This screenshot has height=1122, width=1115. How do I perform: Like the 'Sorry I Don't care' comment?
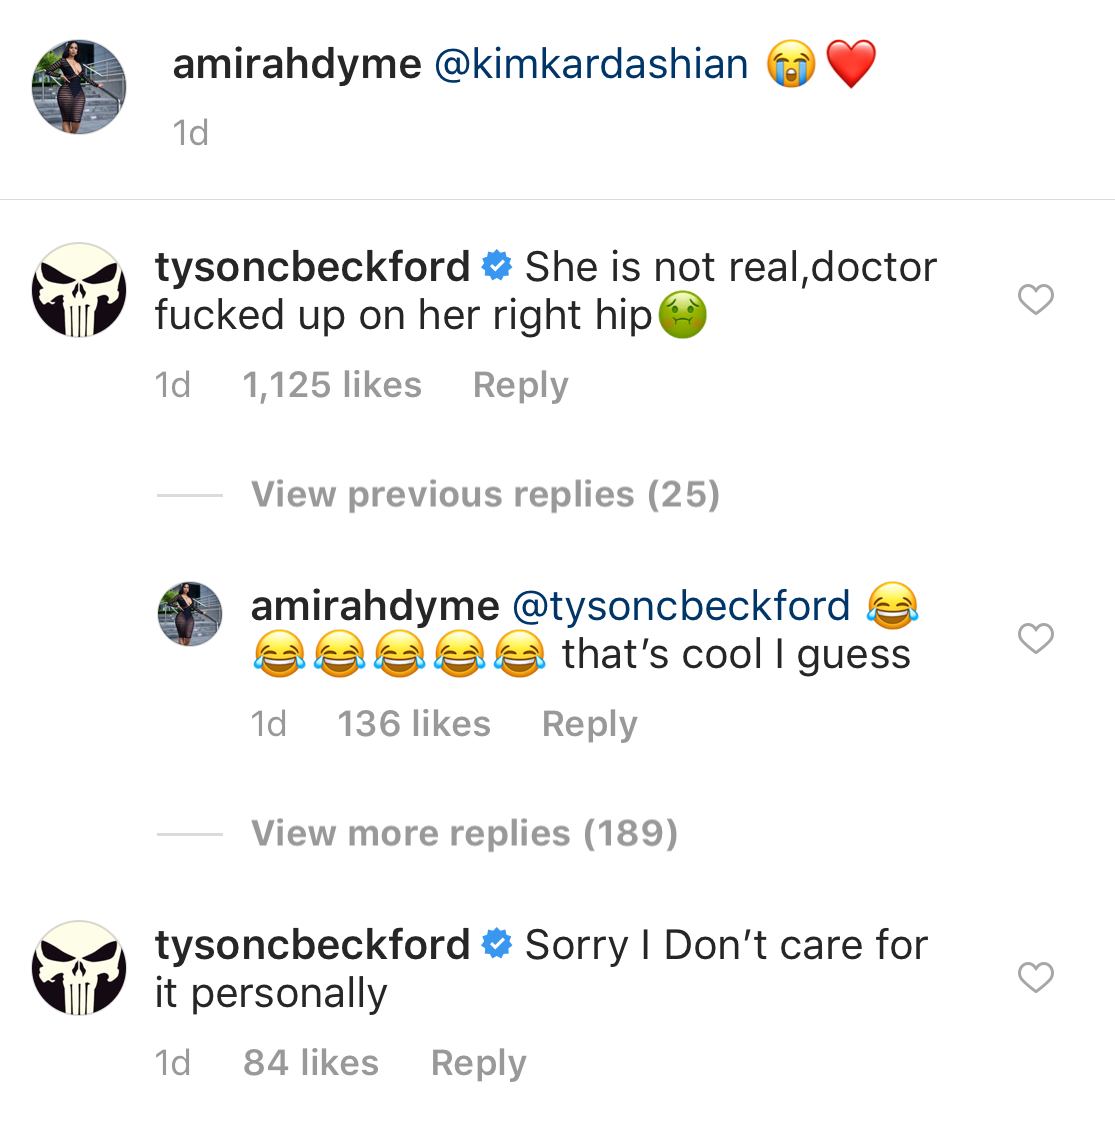1035,977
